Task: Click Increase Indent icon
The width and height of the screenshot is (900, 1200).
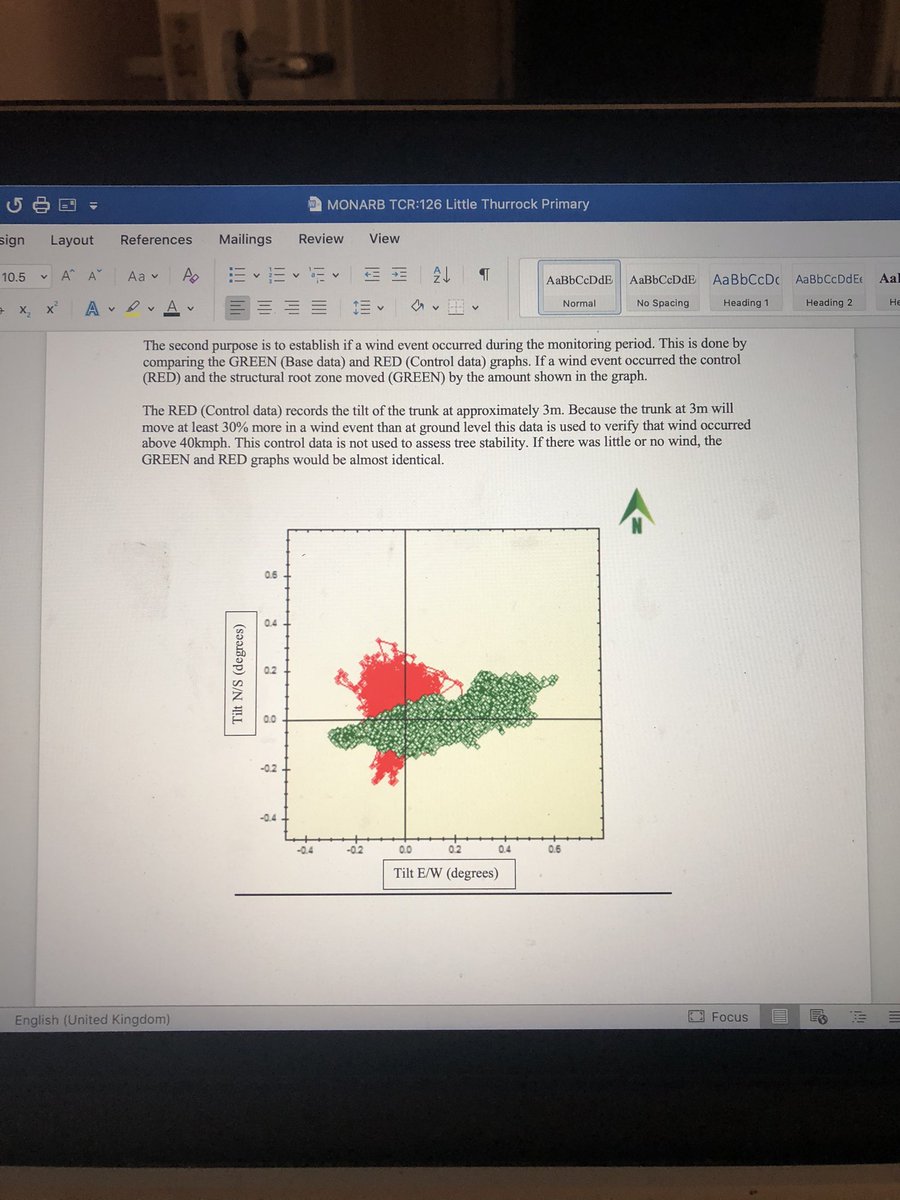Action: pos(399,274)
